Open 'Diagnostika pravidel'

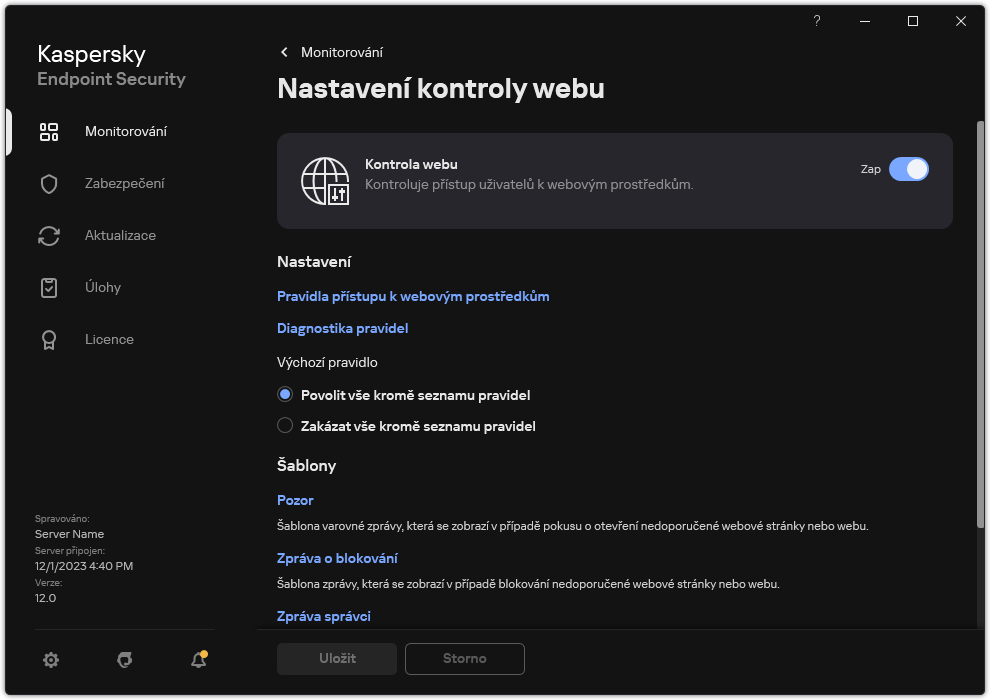342,328
